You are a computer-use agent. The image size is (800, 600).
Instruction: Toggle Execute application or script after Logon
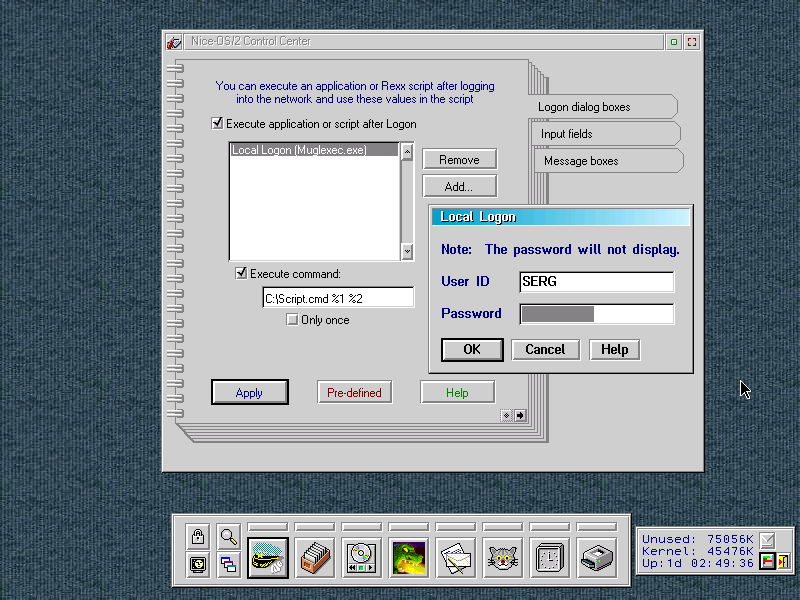pos(217,123)
